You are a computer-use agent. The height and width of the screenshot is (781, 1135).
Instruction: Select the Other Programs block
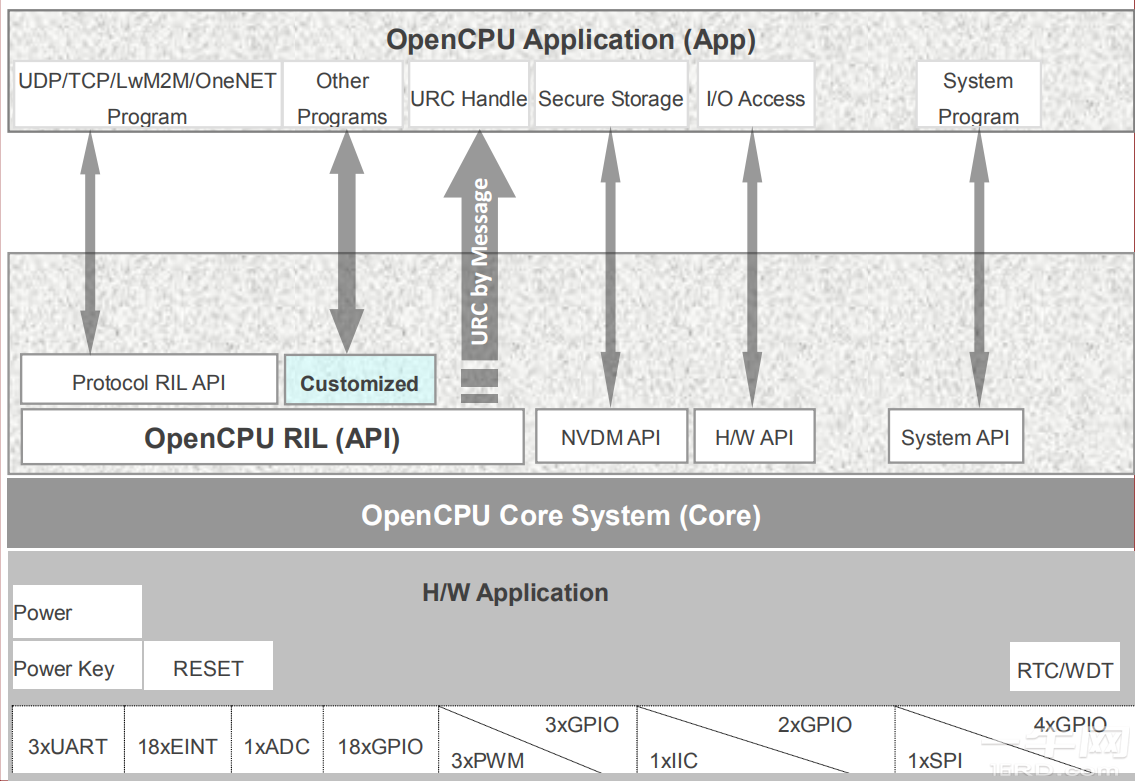[x=342, y=97]
